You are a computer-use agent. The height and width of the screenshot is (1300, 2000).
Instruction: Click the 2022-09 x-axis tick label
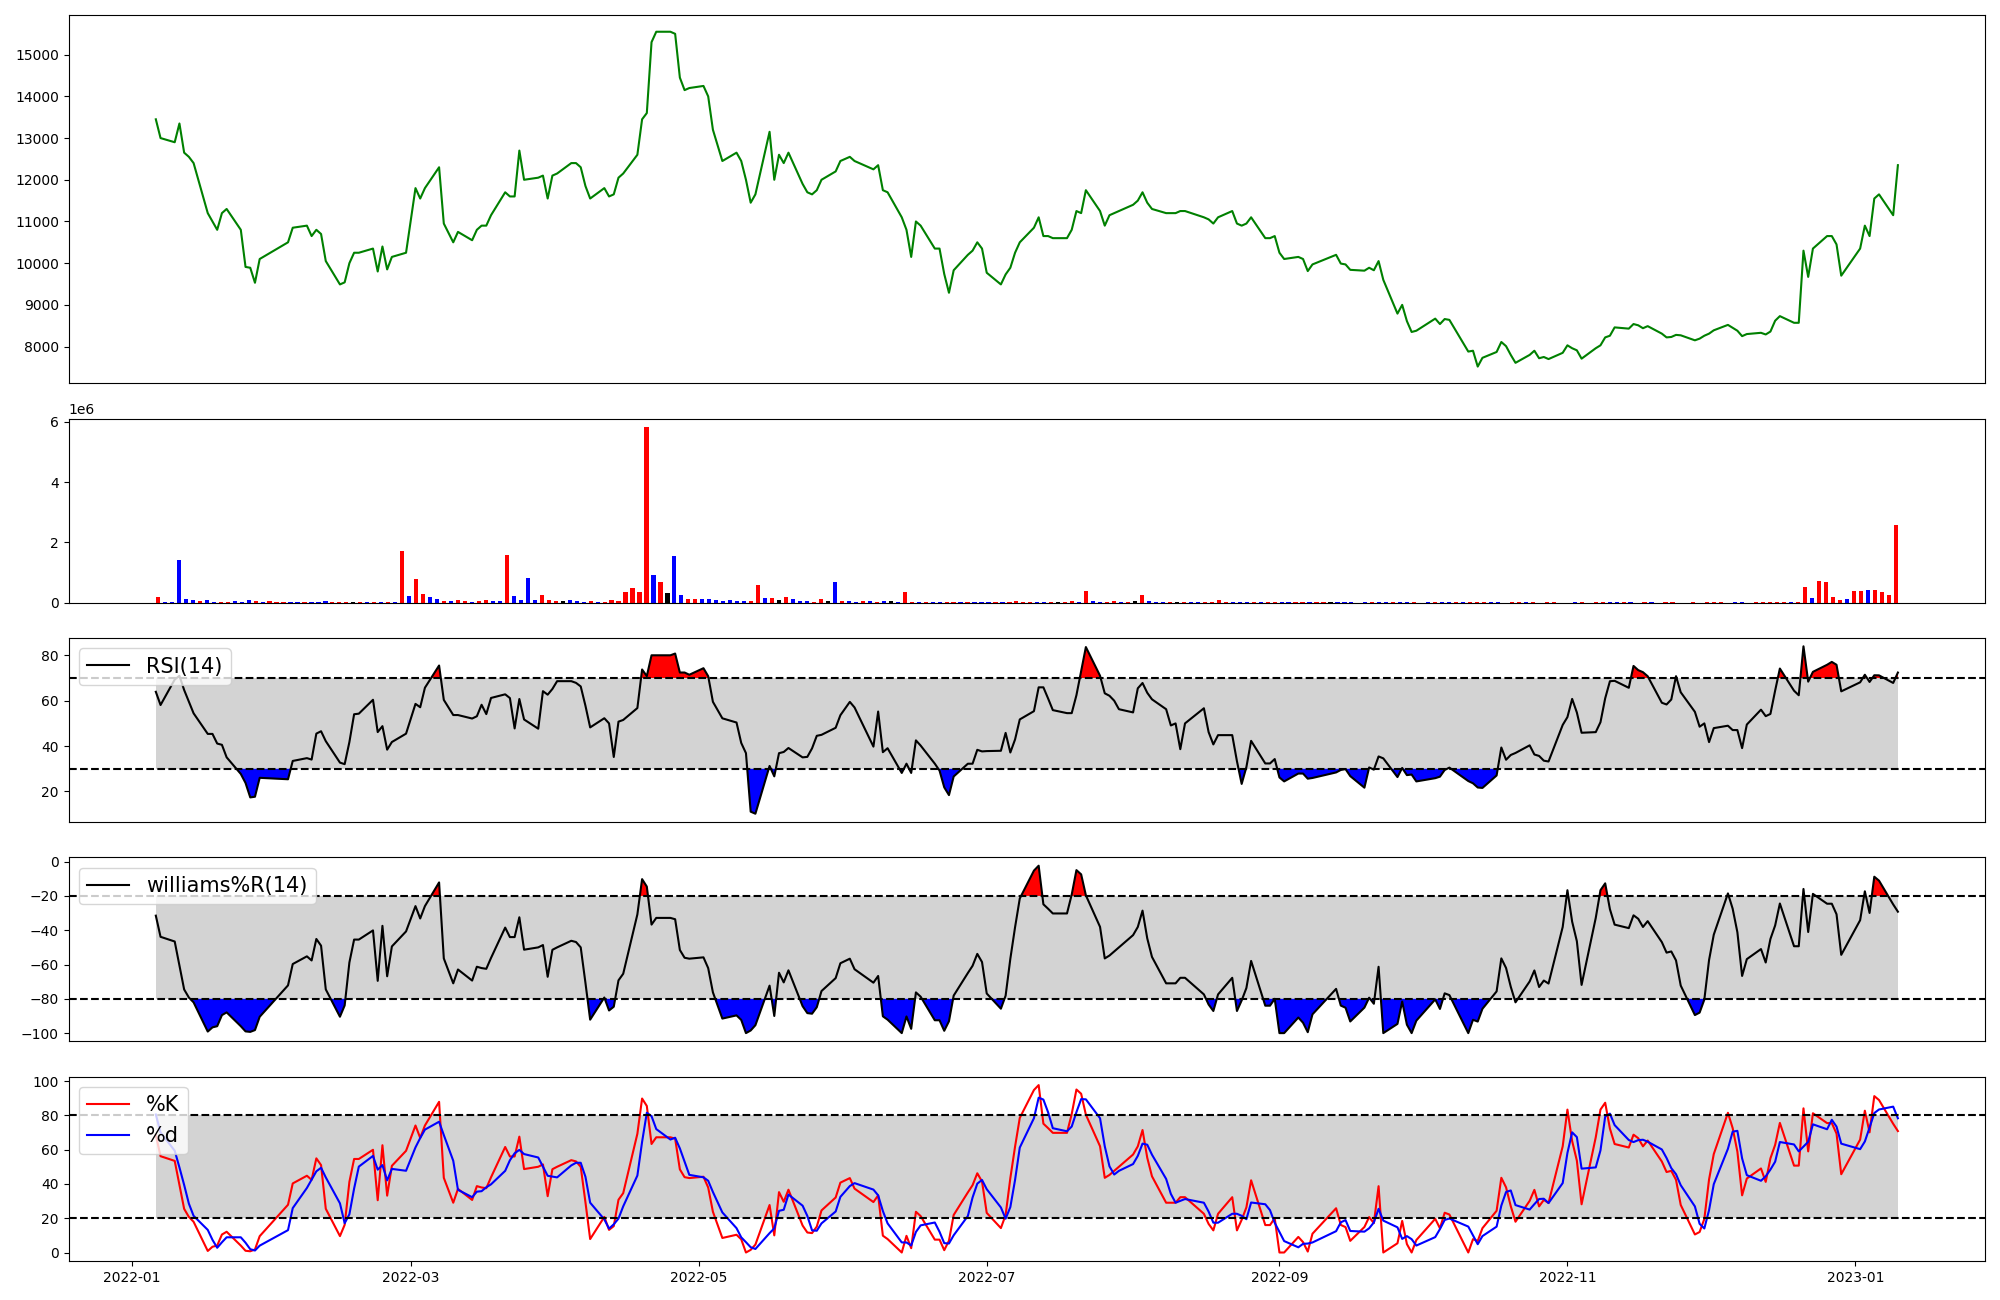(x=1279, y=1277)
